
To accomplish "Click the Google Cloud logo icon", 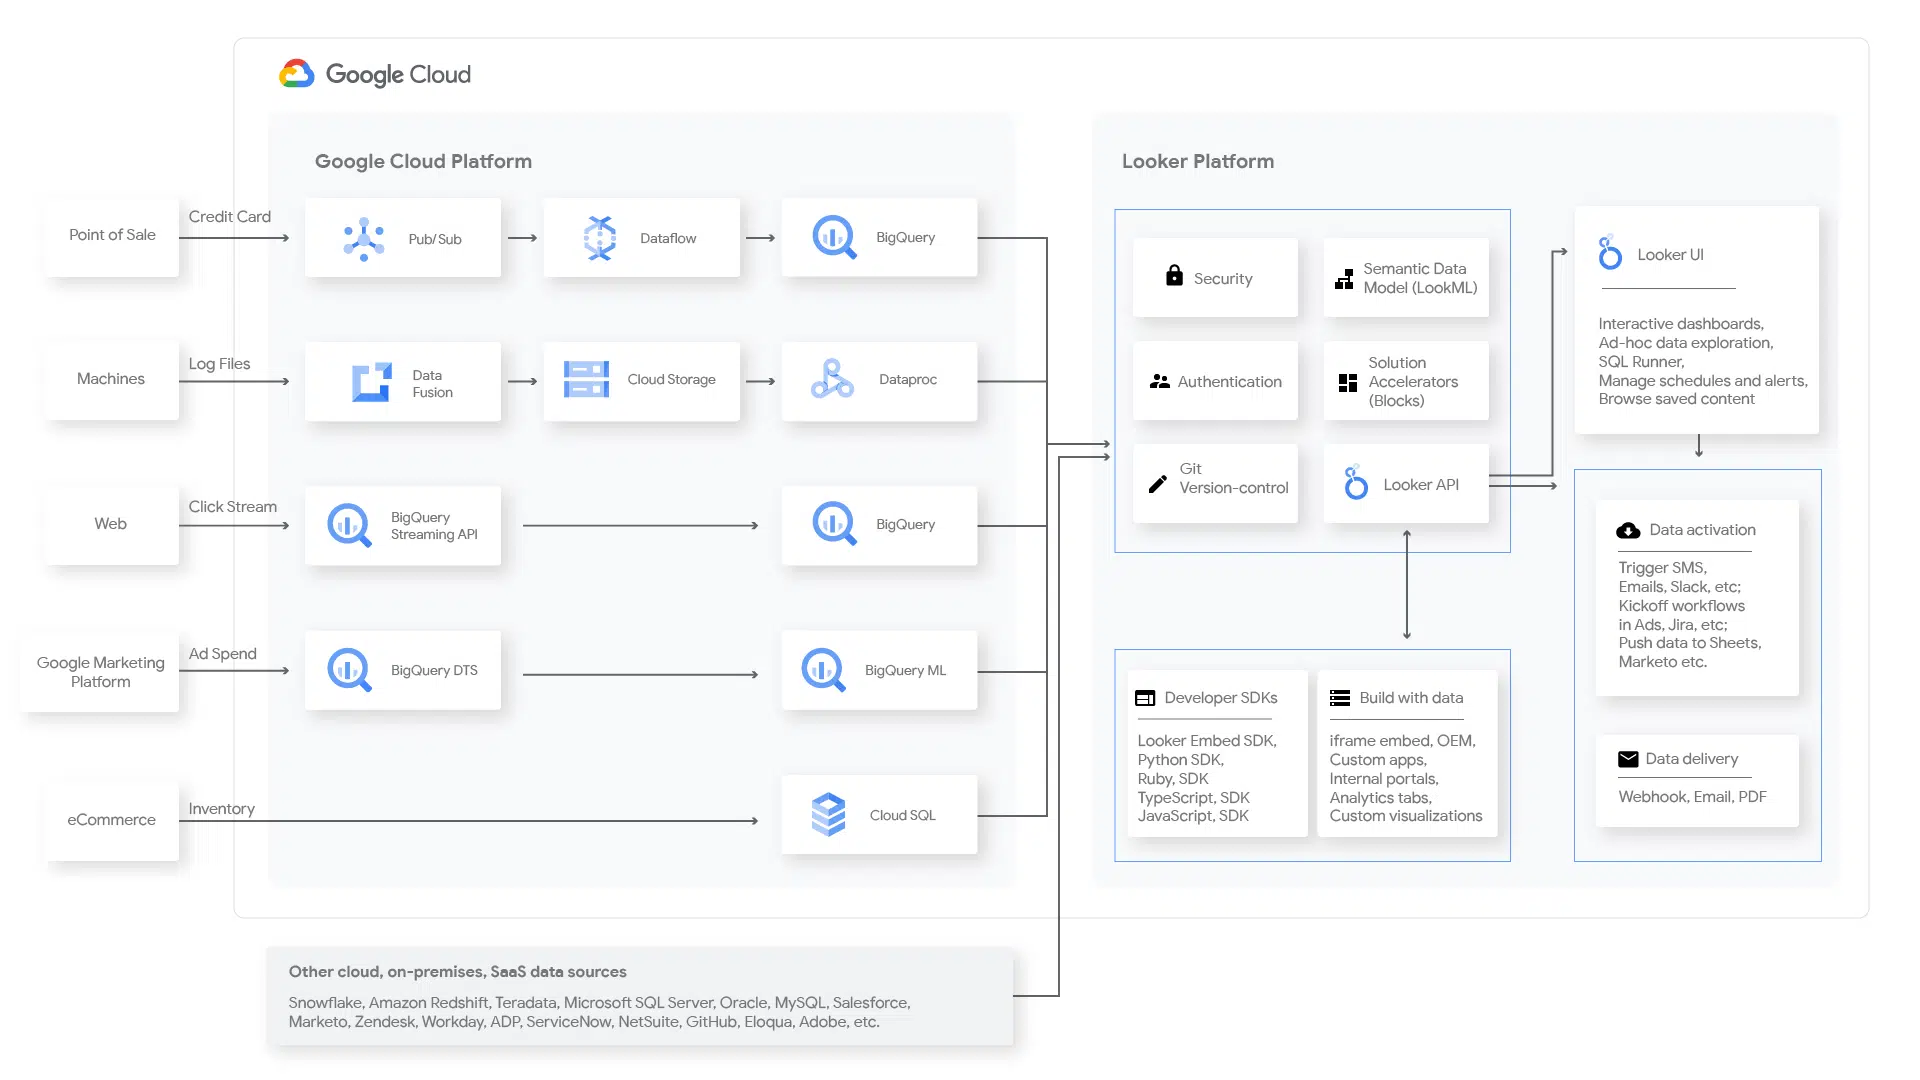I will tap(297, 74).
